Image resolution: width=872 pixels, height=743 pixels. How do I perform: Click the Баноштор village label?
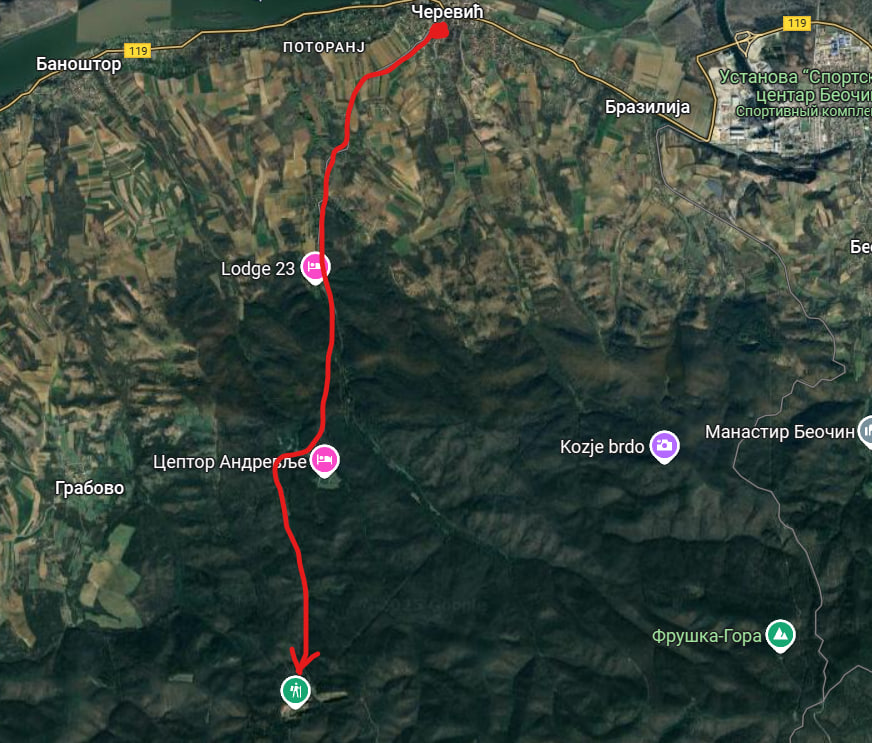(x=78, y=64)
